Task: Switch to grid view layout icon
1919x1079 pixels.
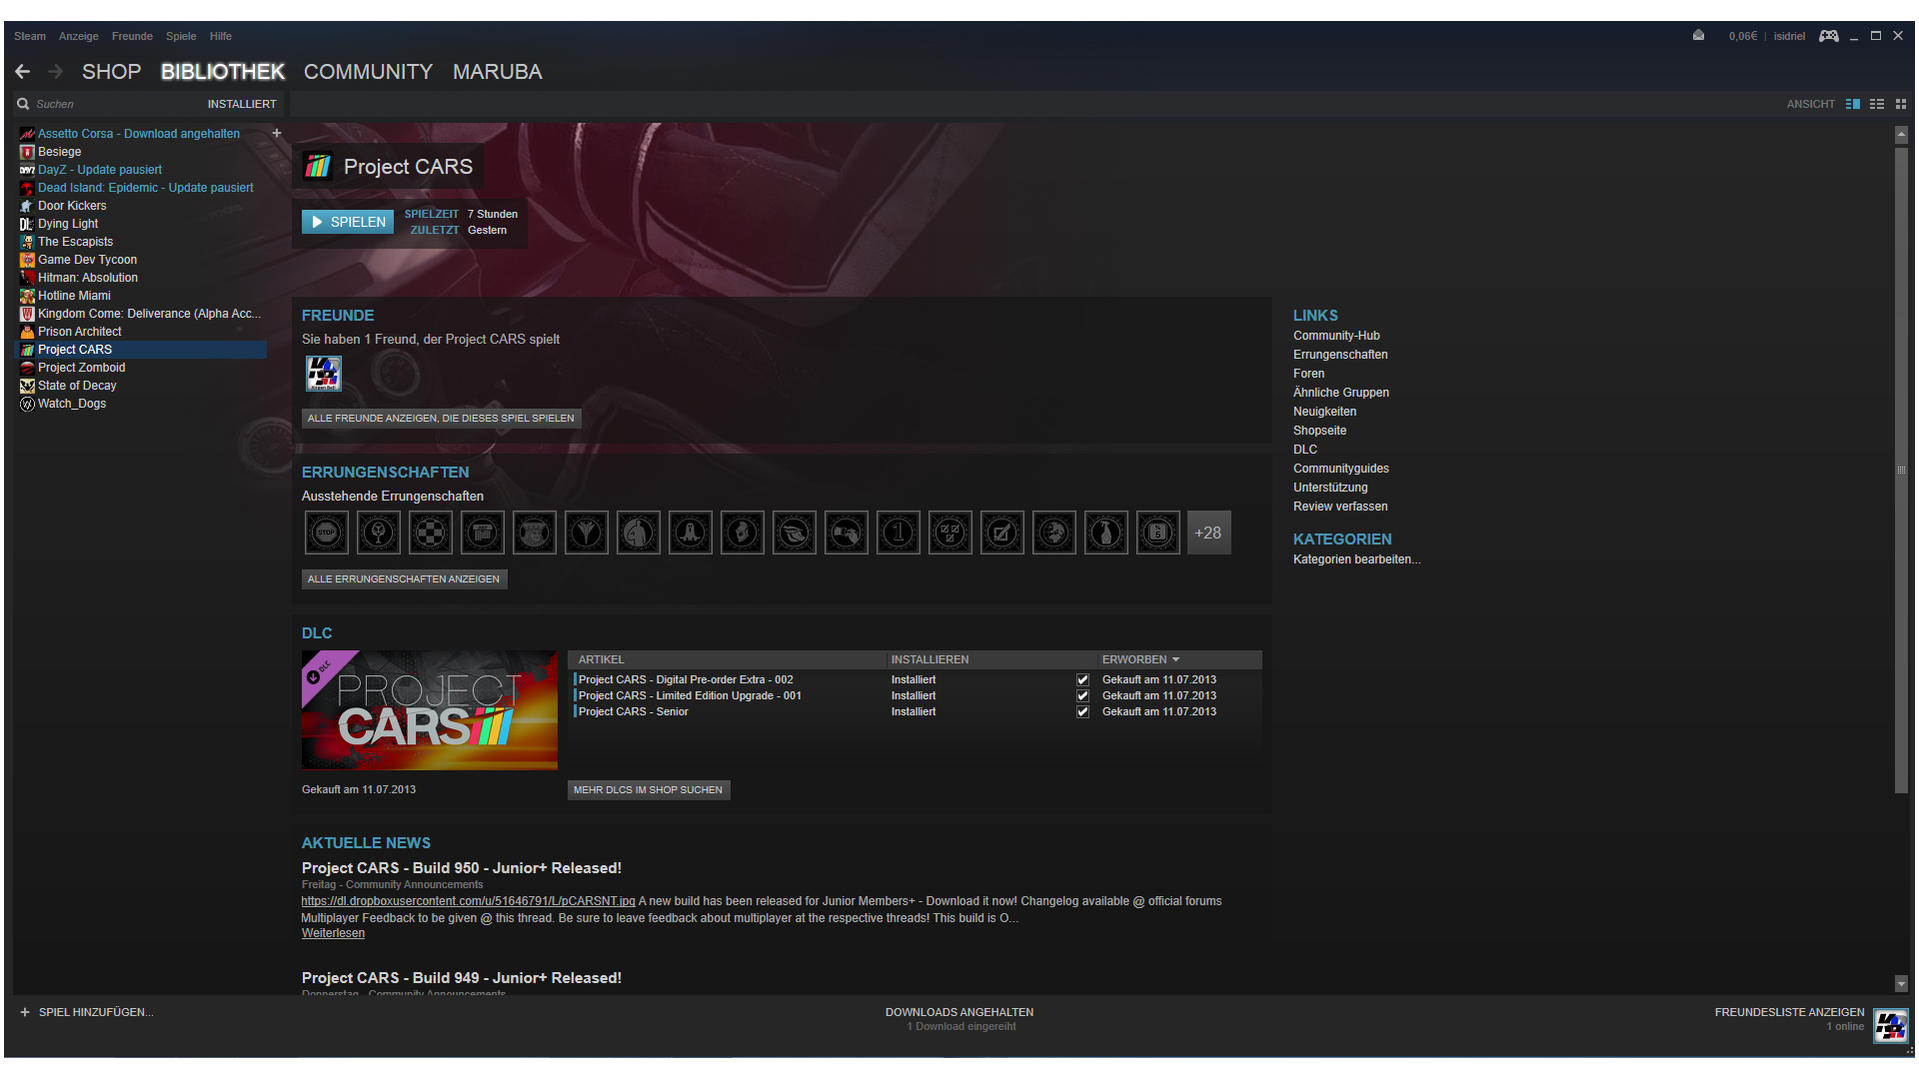Action: pyautogui.click(x=1901, y=104)
